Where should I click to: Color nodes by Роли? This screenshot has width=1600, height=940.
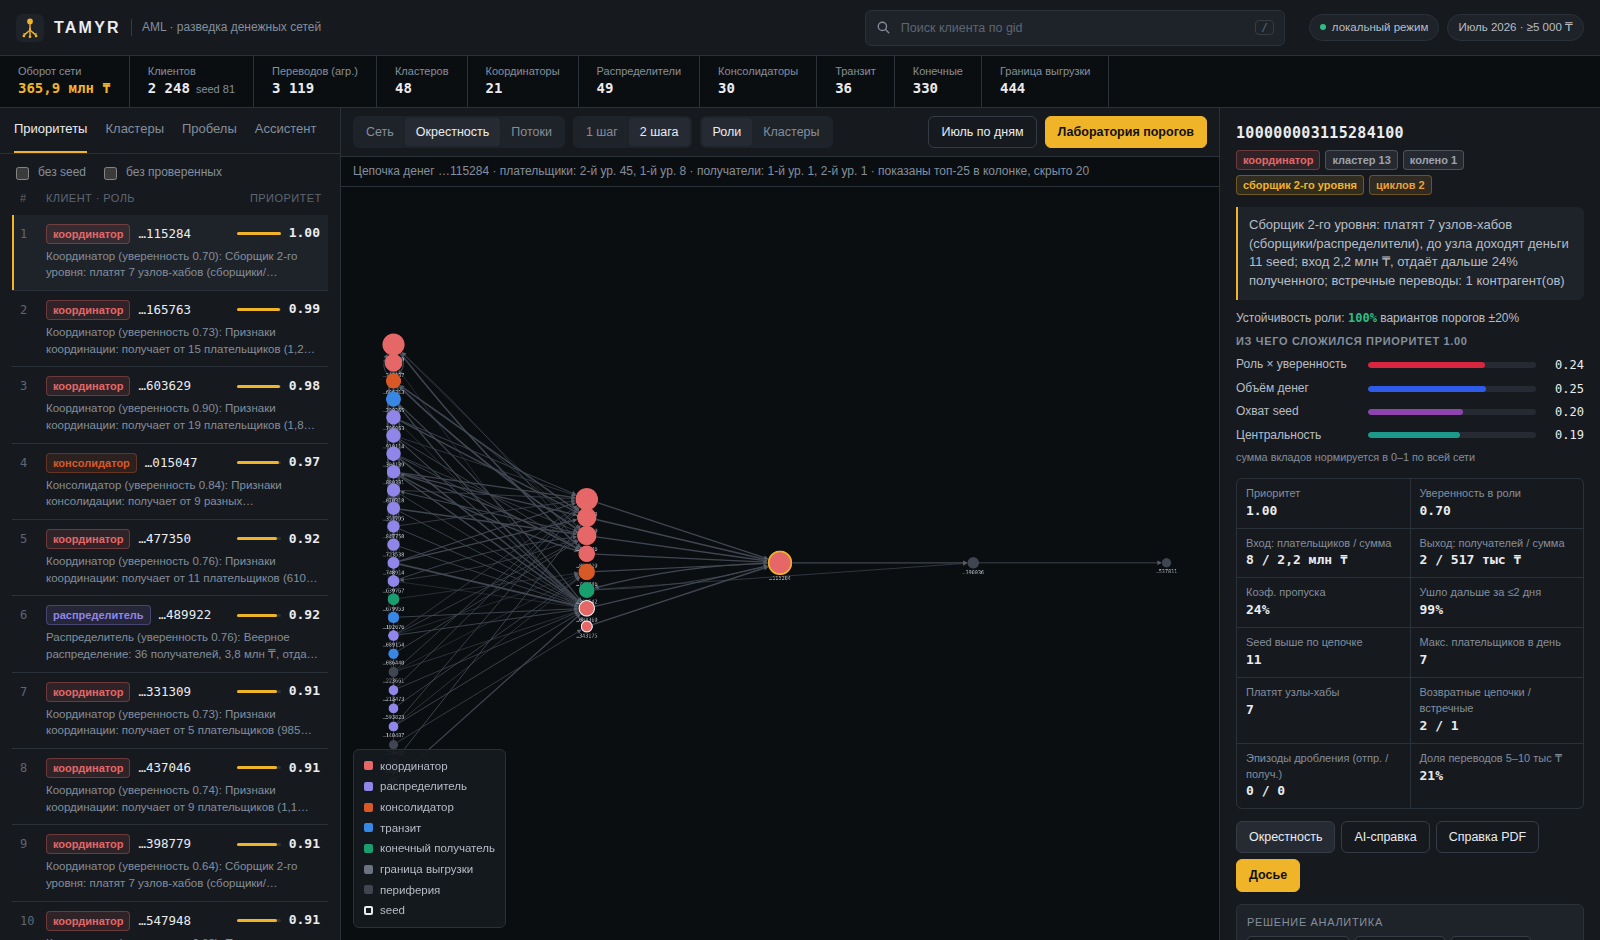point(727,132)
